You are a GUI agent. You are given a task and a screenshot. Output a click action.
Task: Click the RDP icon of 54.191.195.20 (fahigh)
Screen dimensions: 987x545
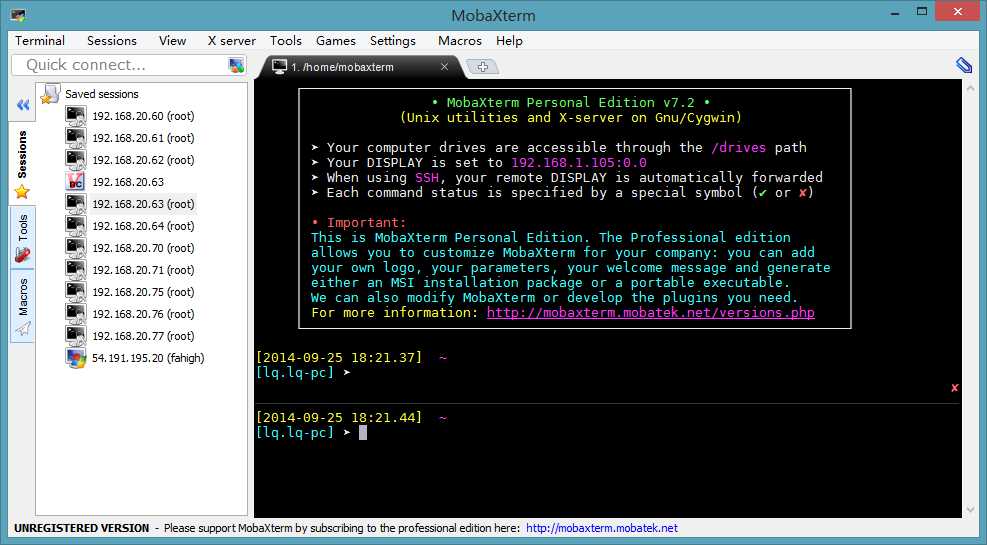[76, 358]
